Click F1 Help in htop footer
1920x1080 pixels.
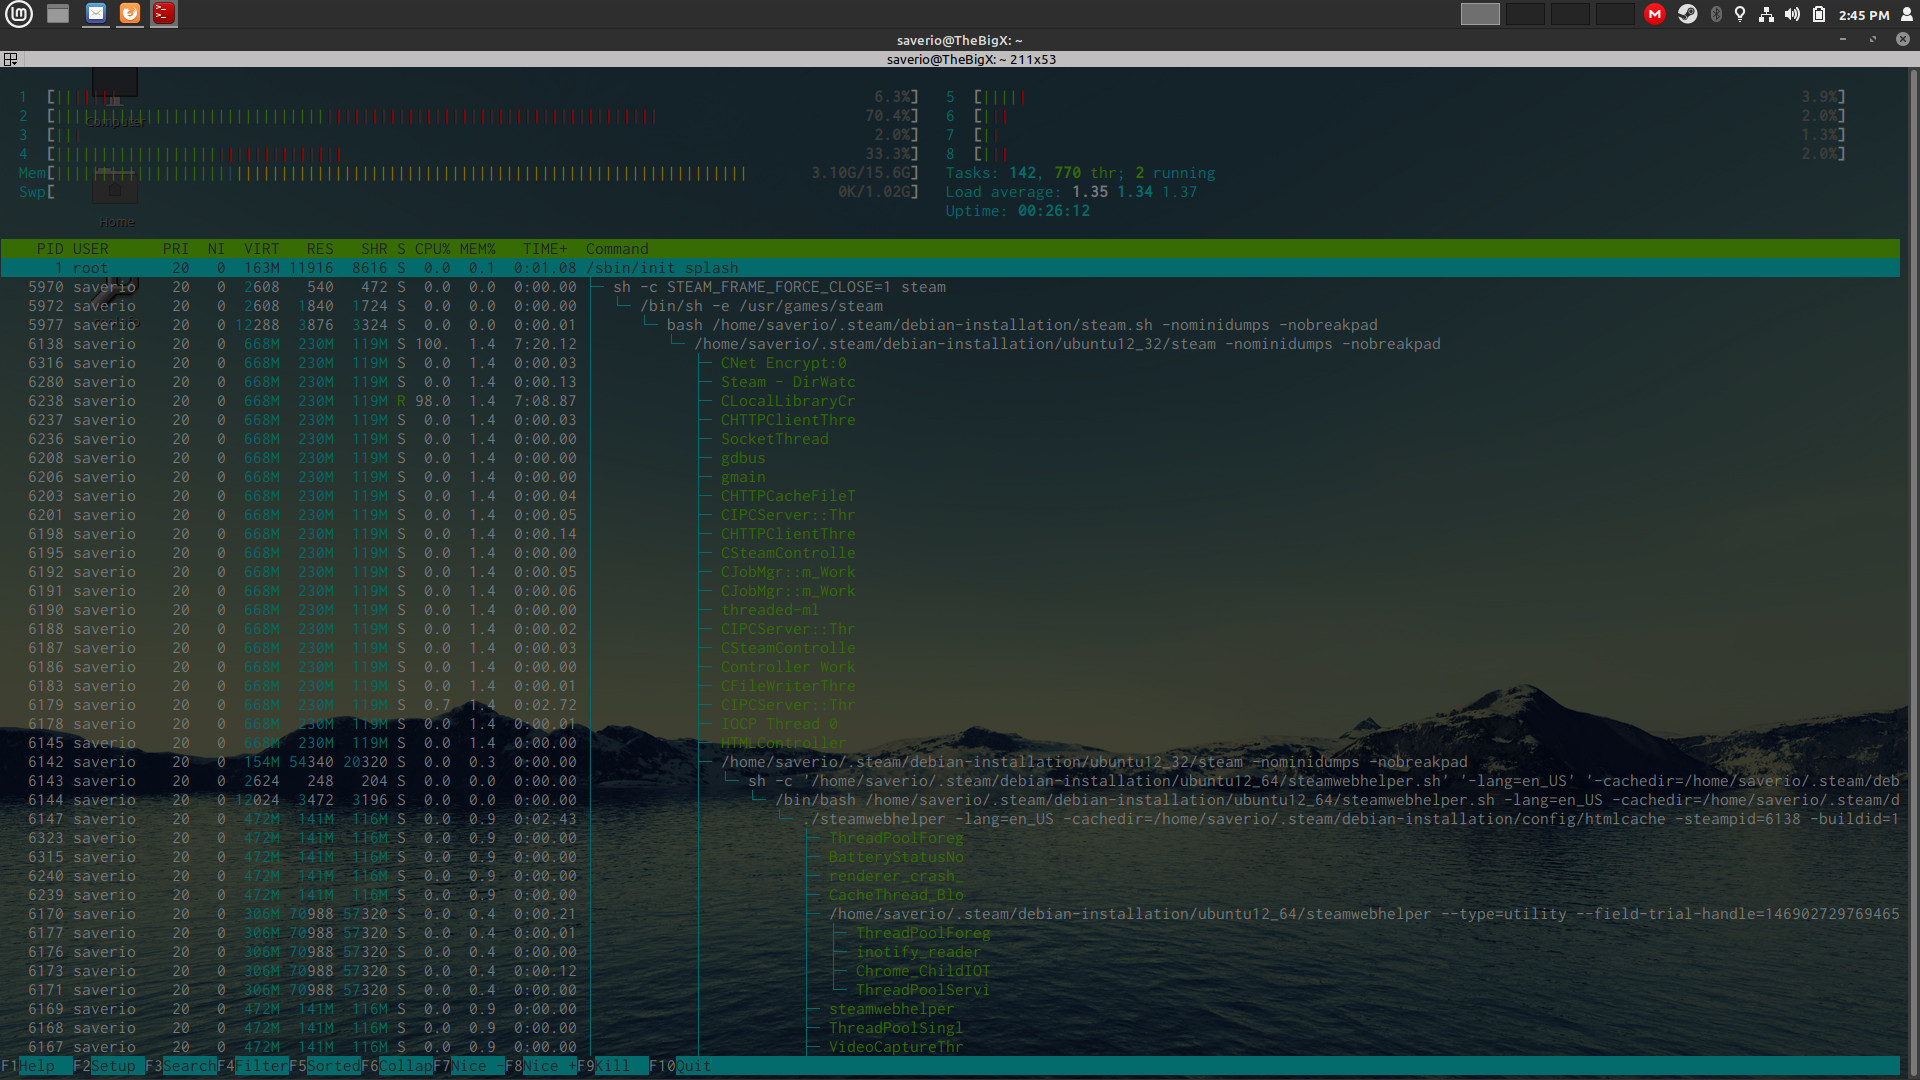point(37,1066)
